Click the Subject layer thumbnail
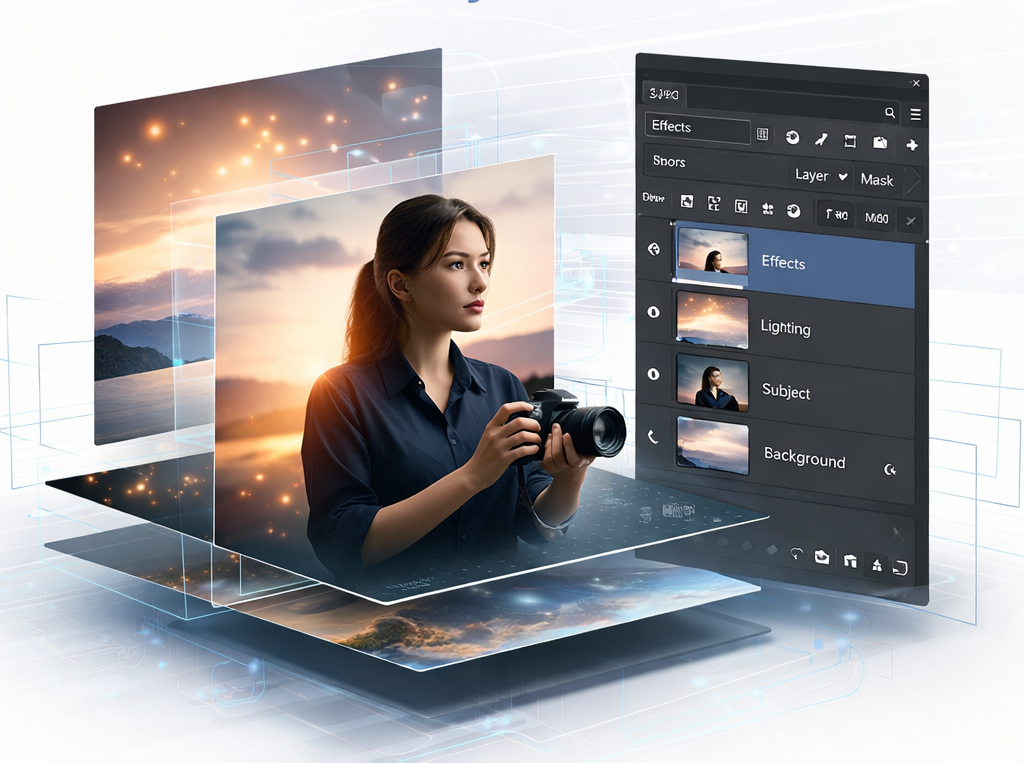 [x=712, y=383]
